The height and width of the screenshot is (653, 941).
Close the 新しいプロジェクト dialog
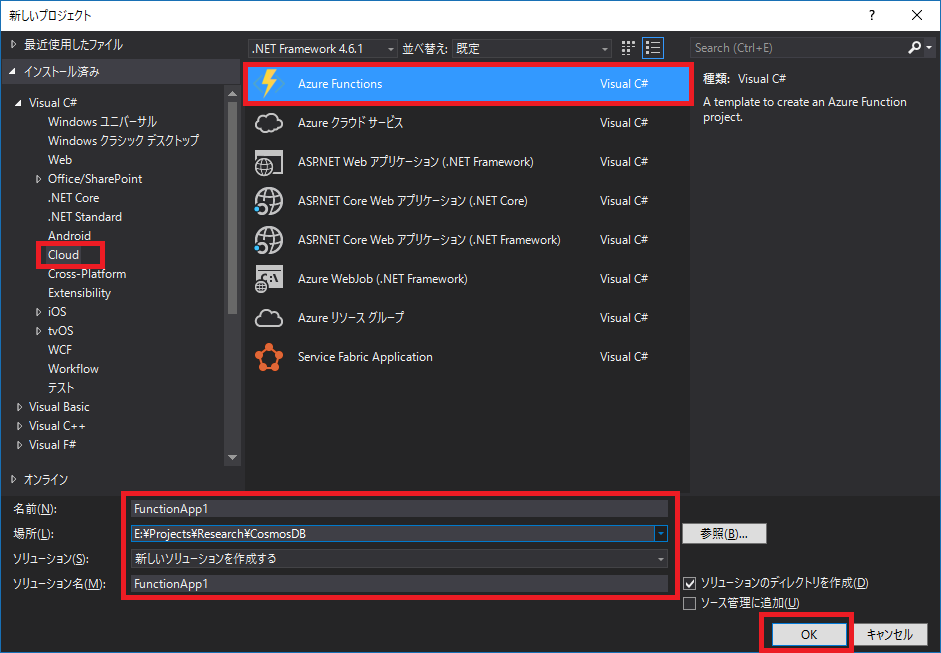pyautogui.click(x=917, y=15)
